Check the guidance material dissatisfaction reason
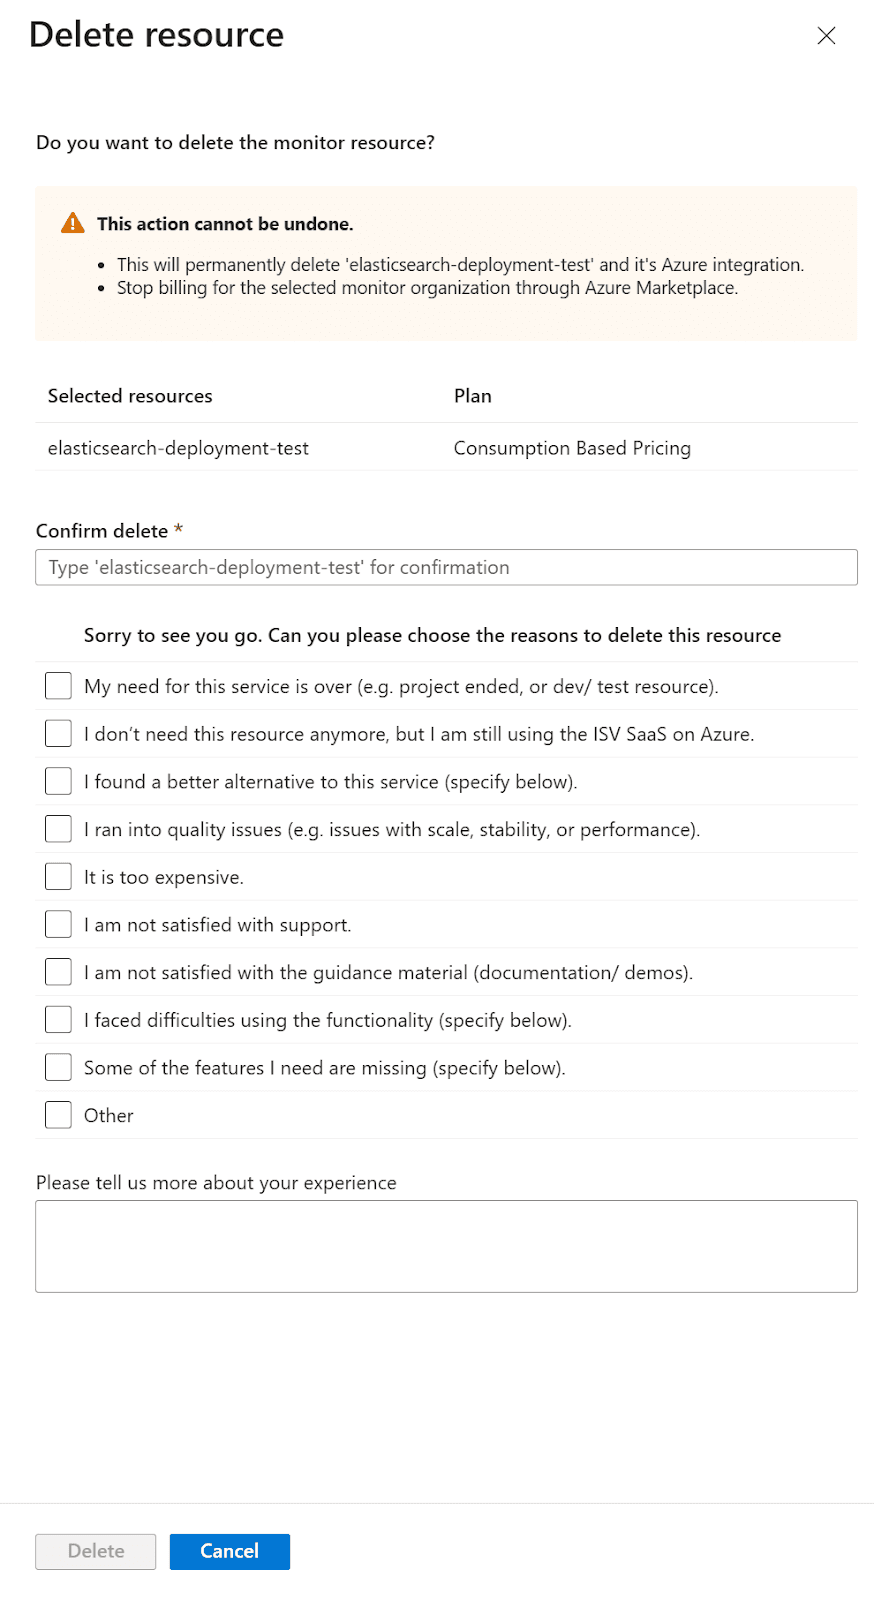This screenshot has height=1600, width=874. pos(57,971)
